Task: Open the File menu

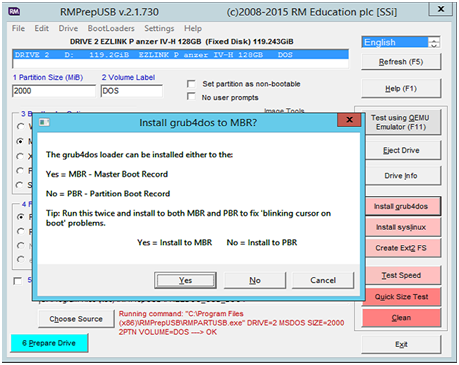Action: (18, 28)
